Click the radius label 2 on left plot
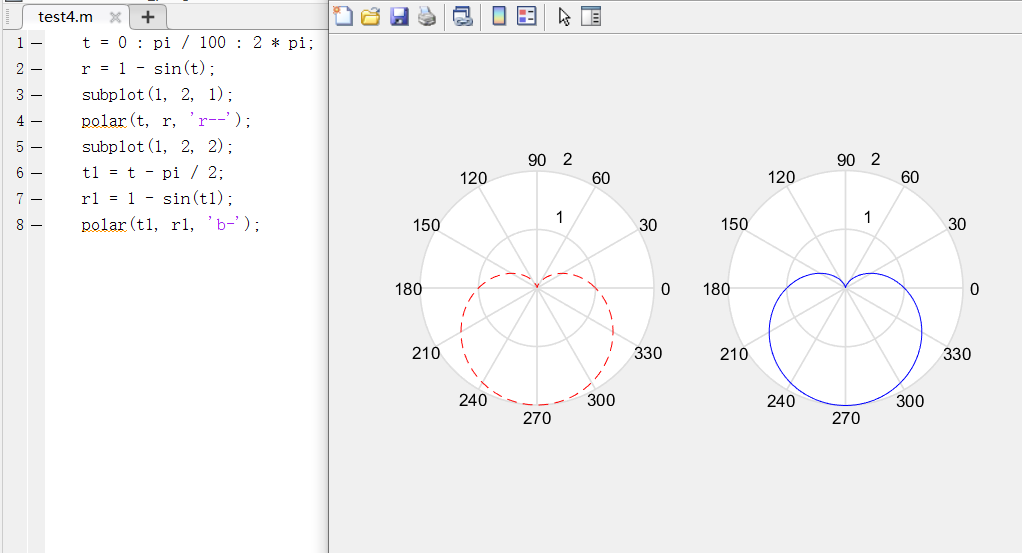The width and height of the screenshot is (1022, 553). [568, 160]
